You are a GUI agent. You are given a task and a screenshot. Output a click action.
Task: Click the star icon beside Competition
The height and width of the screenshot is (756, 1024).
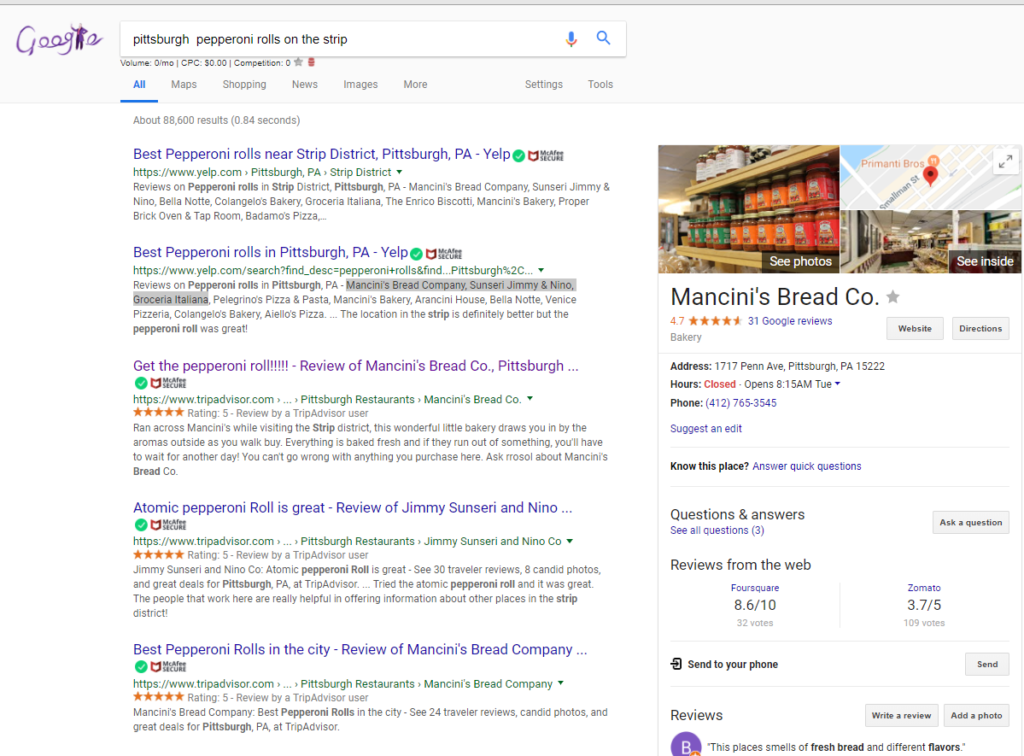[x=298, y=63]
